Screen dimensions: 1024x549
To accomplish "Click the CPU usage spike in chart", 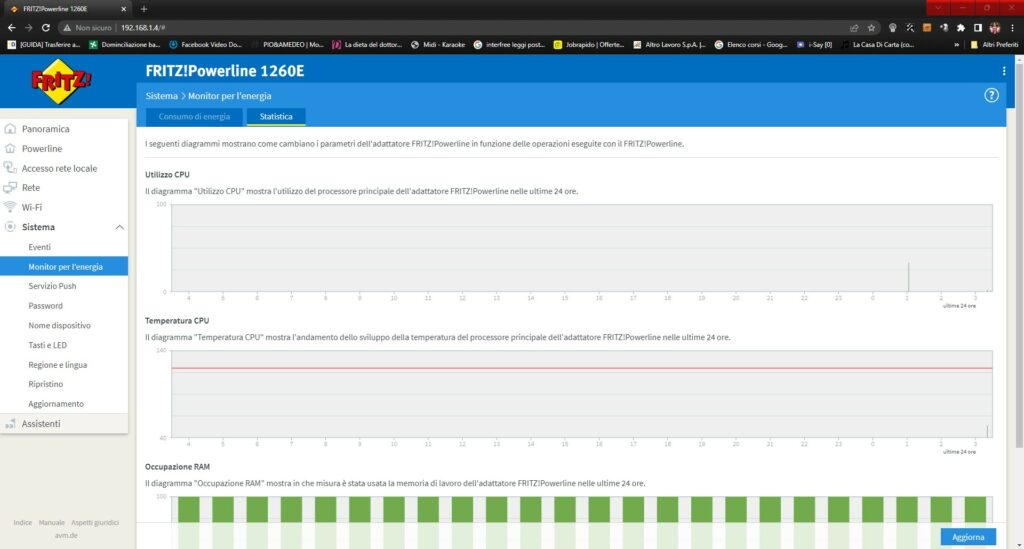I will coord(908,277).
